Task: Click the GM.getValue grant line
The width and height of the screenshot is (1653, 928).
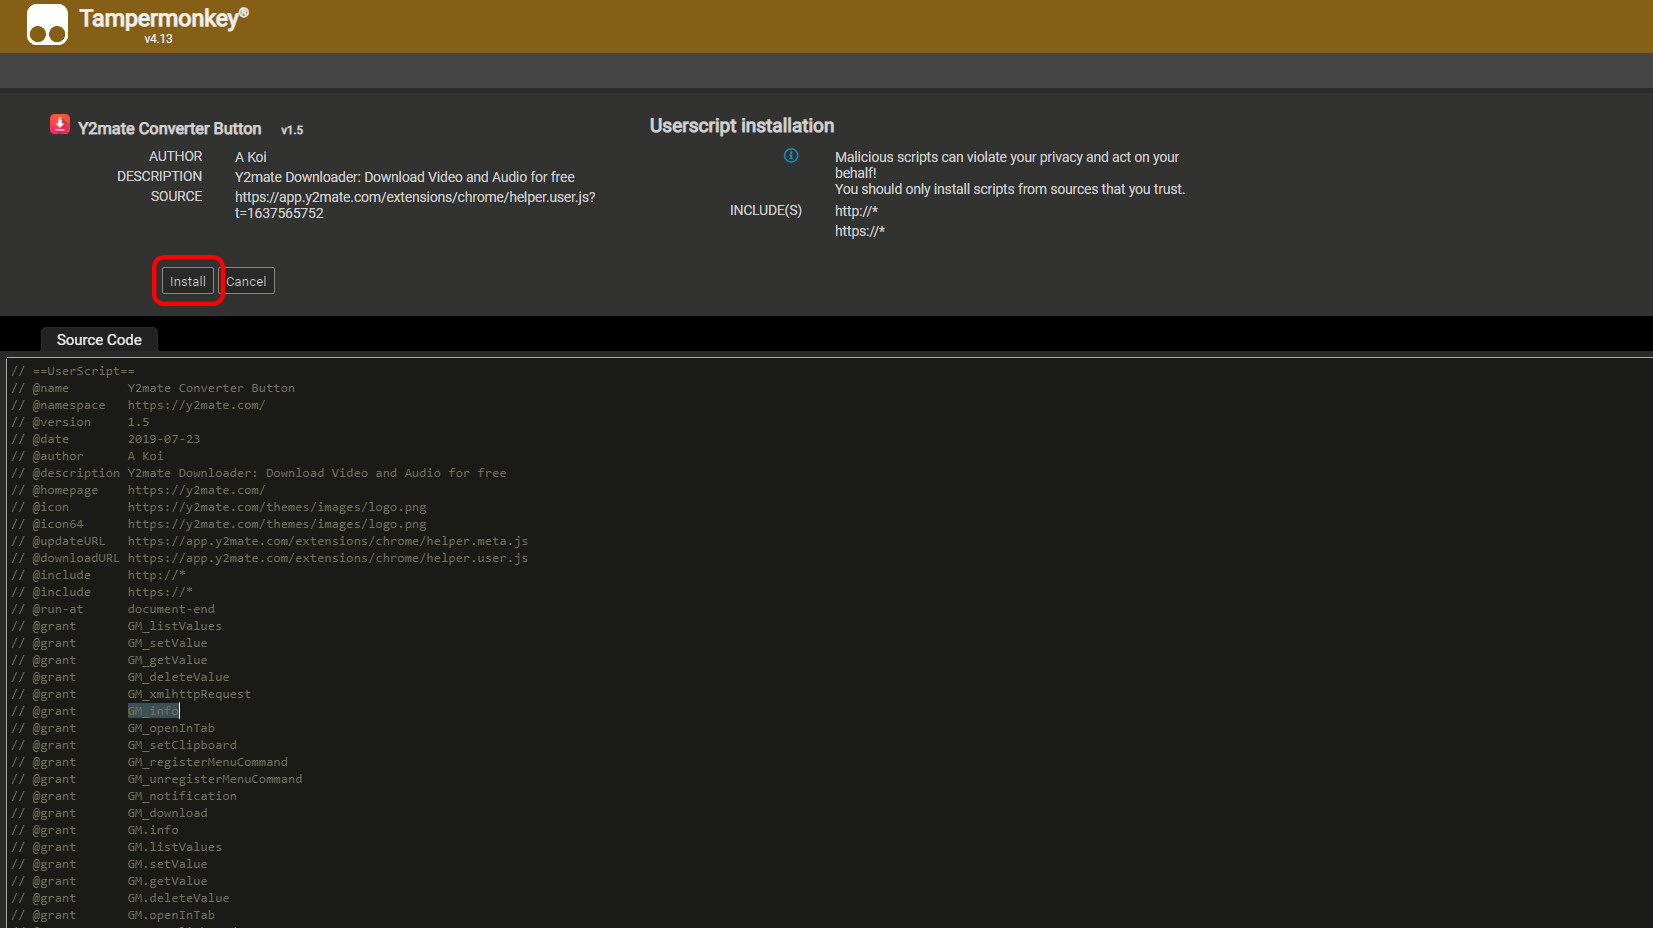Action: coord(110,881)
